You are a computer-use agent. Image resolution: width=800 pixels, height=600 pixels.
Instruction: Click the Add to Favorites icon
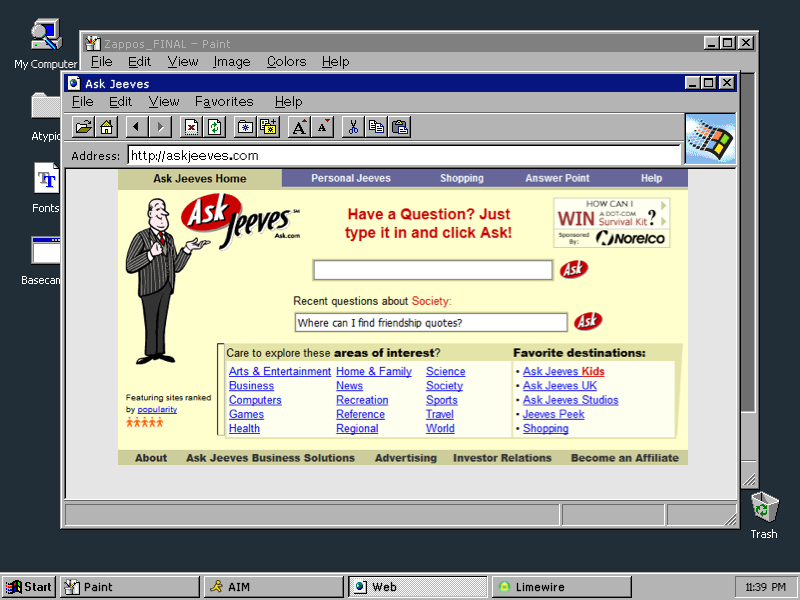pyautogui.click(x=268, y=127)
